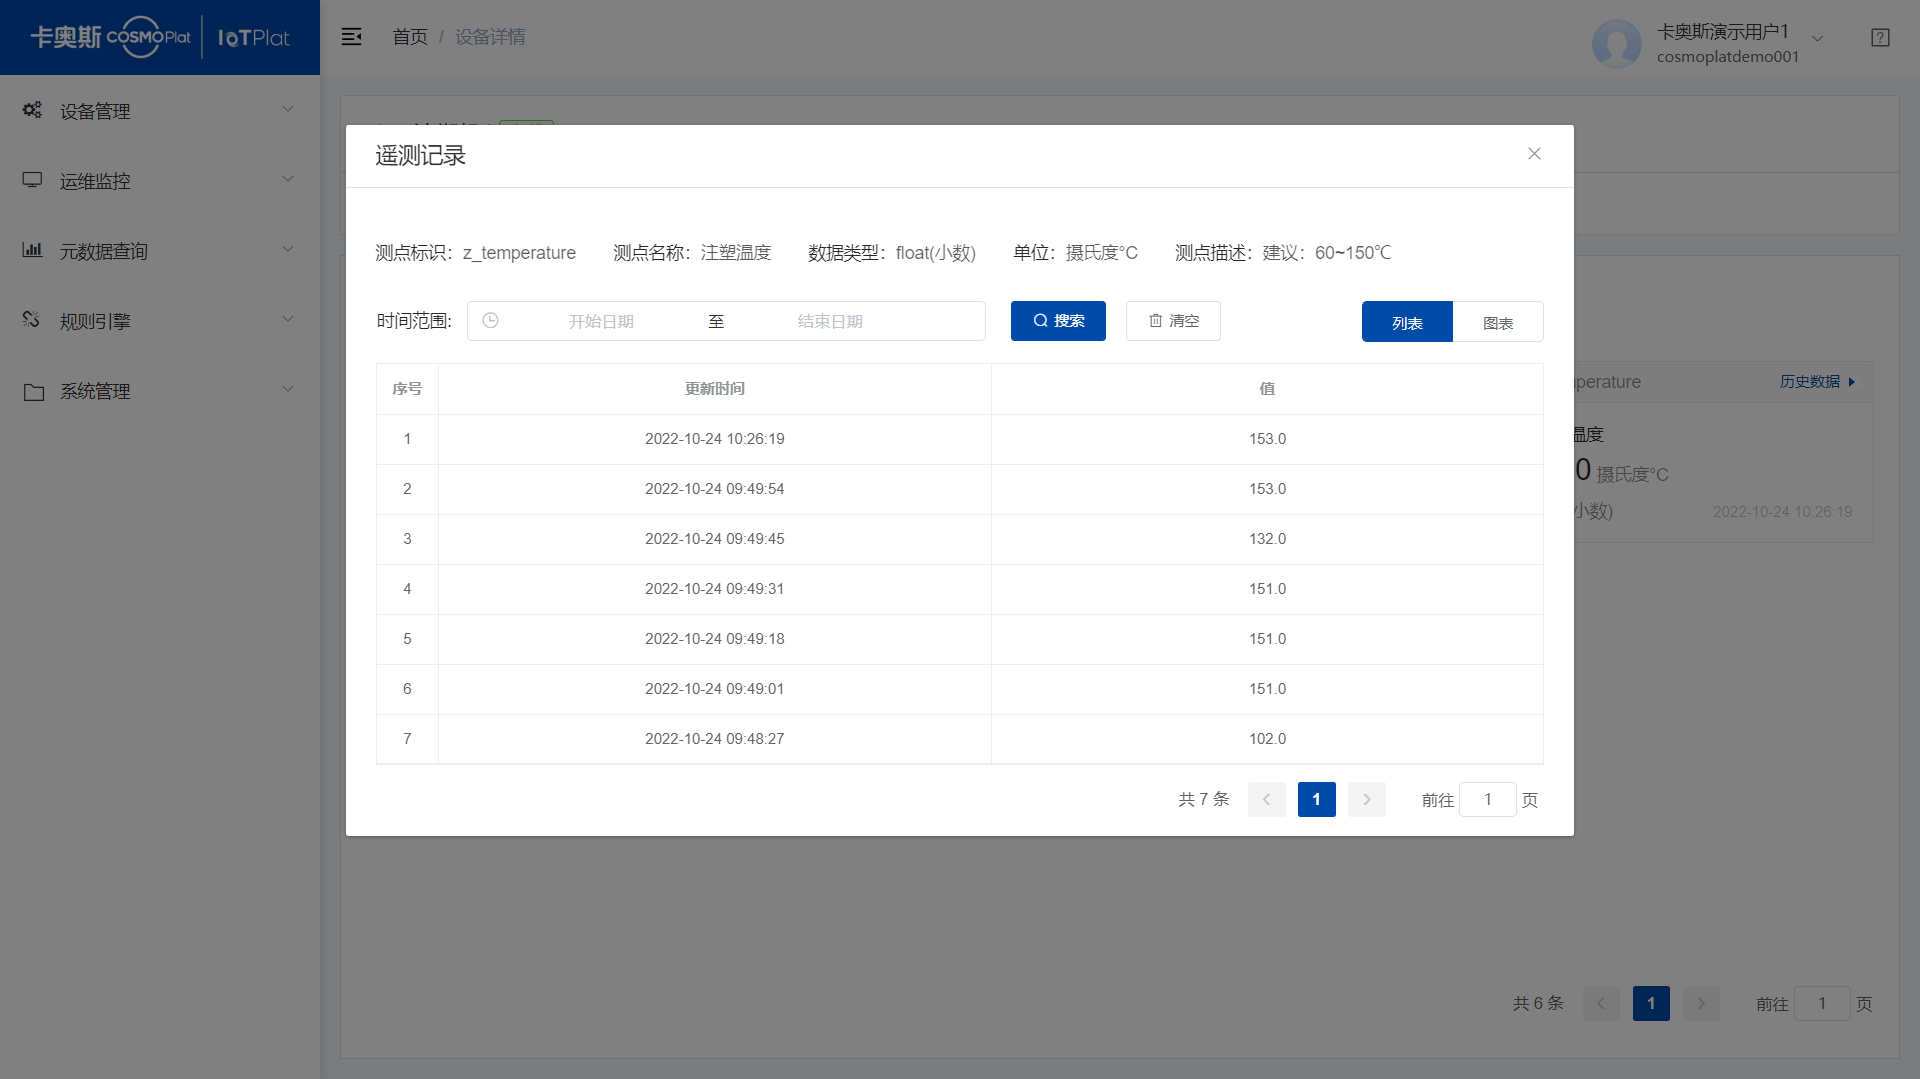Click background page previous page arrow
This screenshot has height=1079, width=1920.
click(x=1601, y=1003)
